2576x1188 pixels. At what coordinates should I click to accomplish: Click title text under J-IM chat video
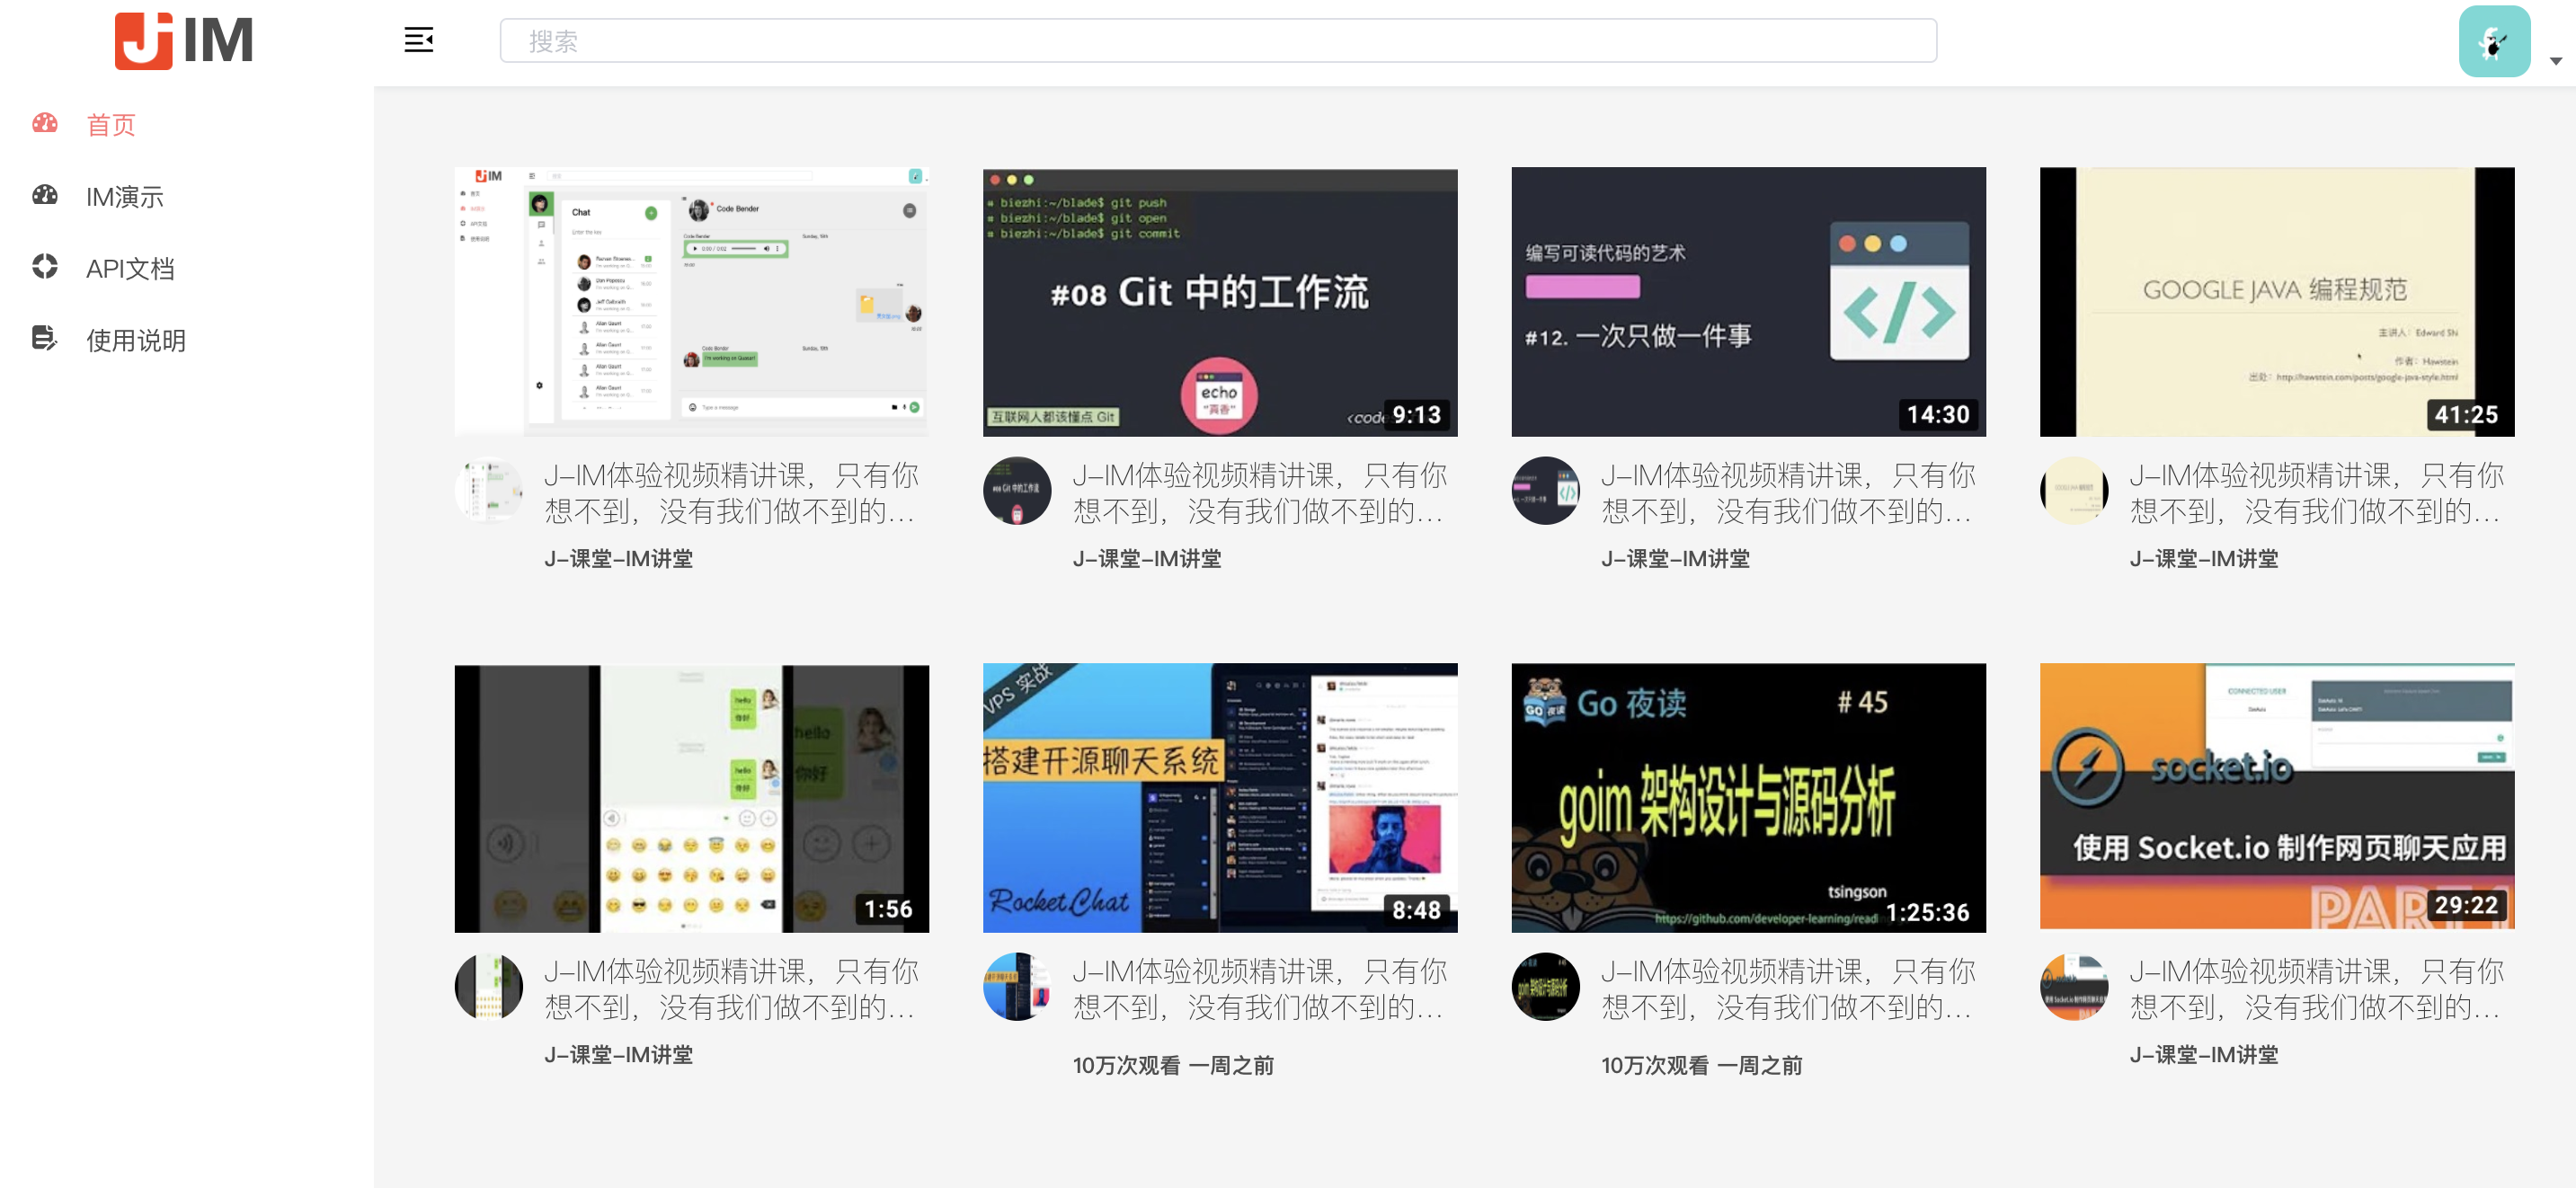click(x=731, y=493)
